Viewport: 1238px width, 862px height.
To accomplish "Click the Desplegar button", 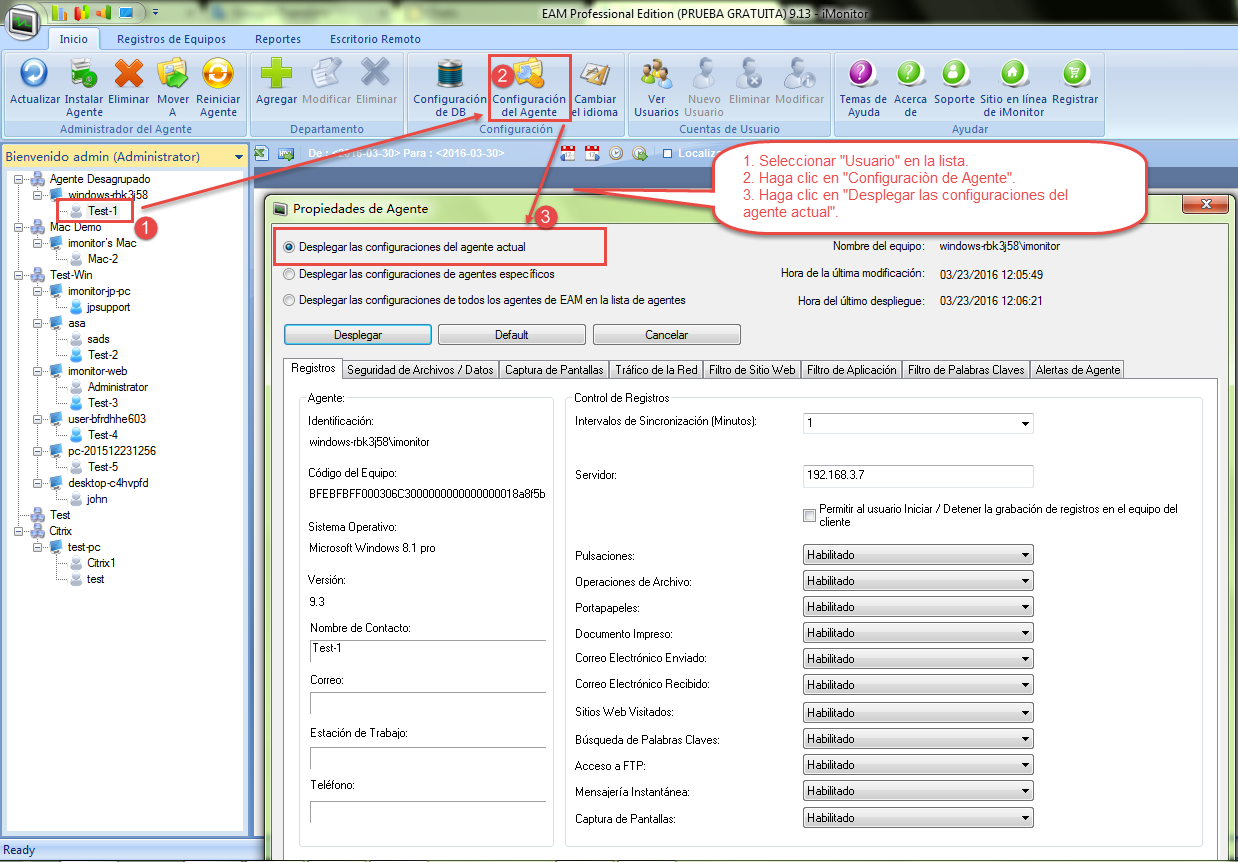I will (358, 335).
